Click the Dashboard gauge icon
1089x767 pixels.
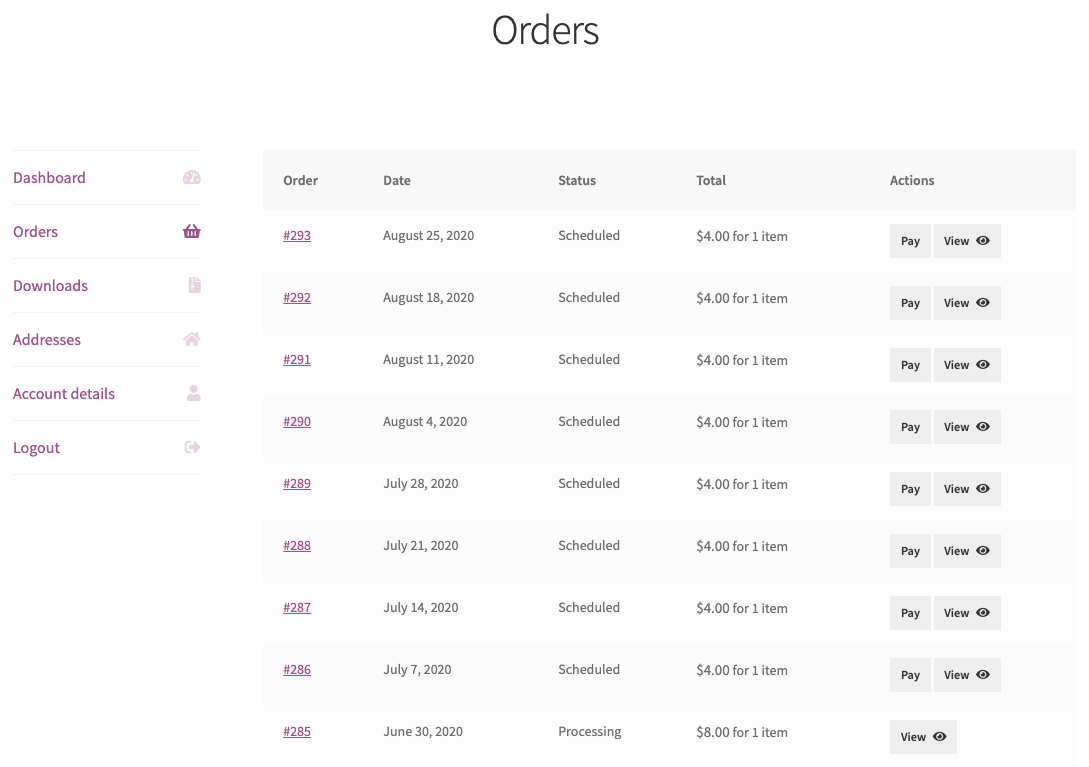click(x=192, y=178)
